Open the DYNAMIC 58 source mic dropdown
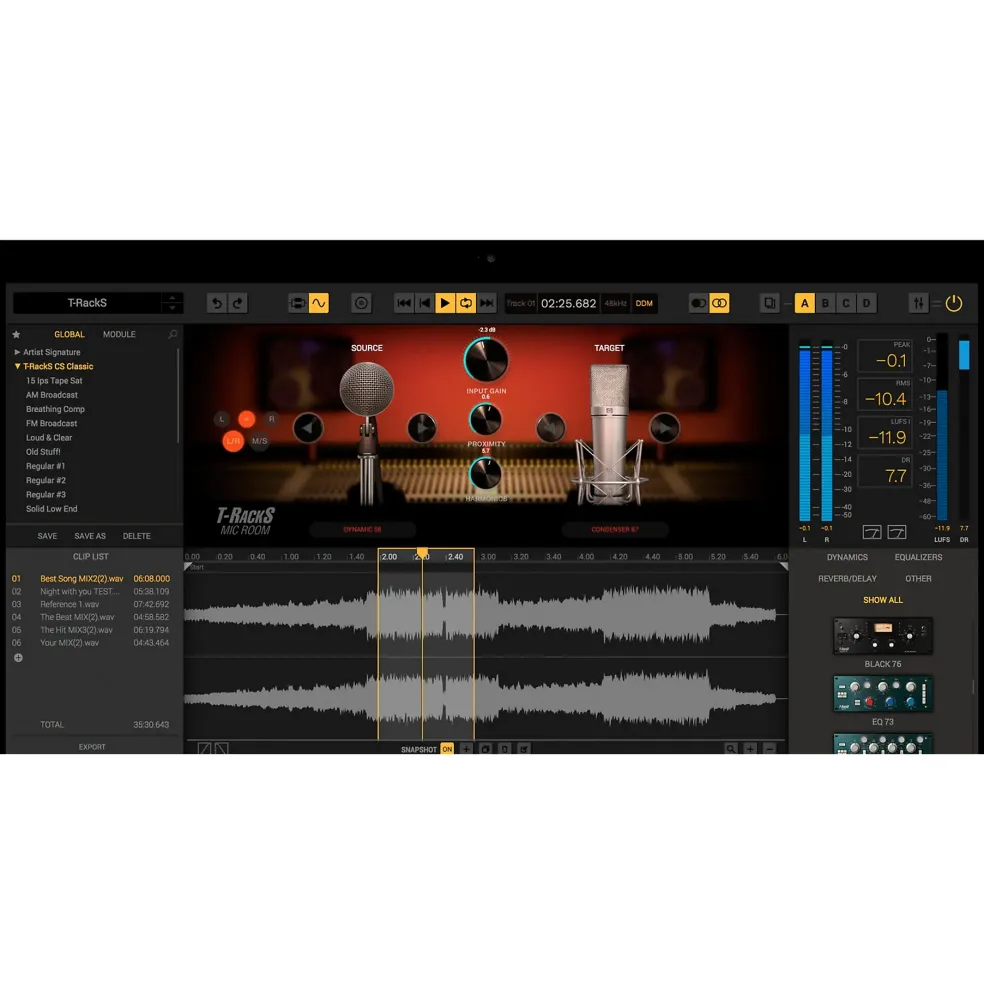This screenshot has height=985, width=984. [x=363, y=530]
